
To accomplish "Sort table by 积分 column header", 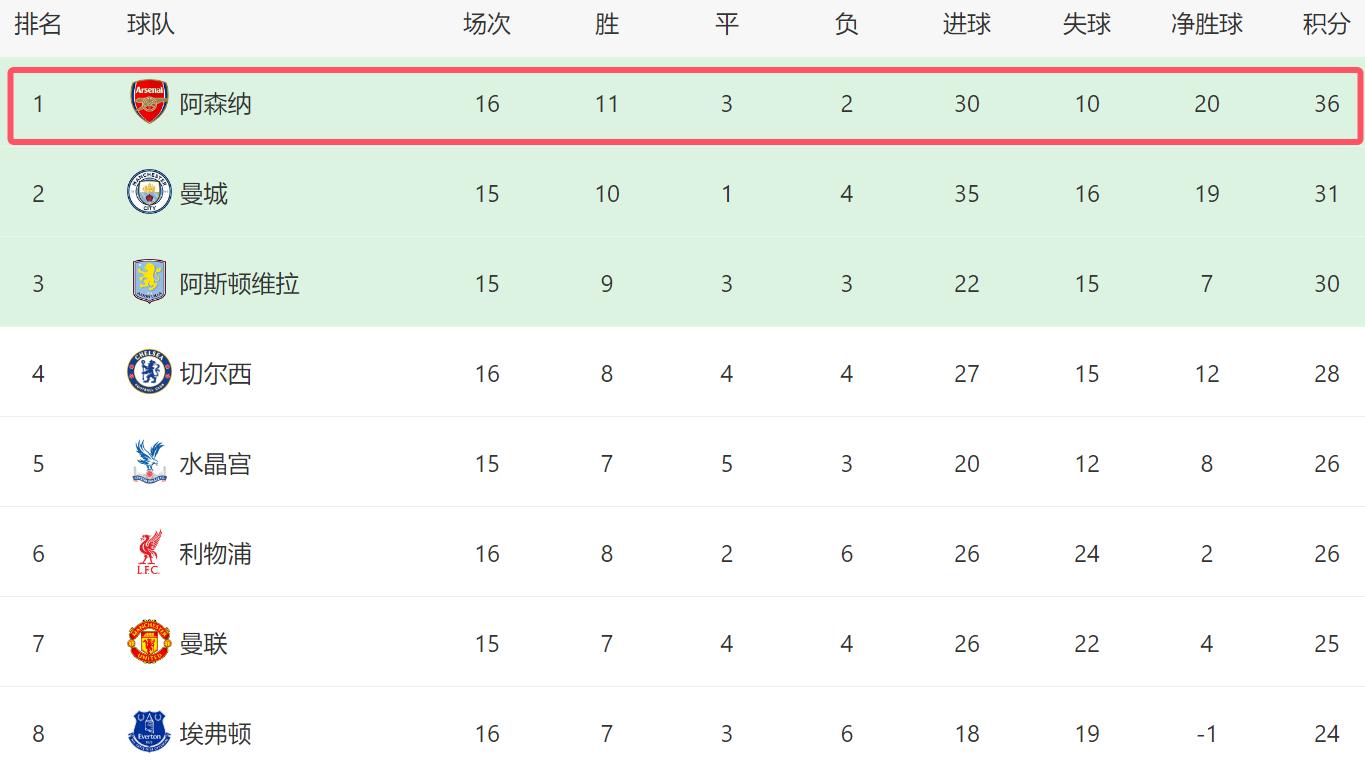I will tap(1326, 25).
